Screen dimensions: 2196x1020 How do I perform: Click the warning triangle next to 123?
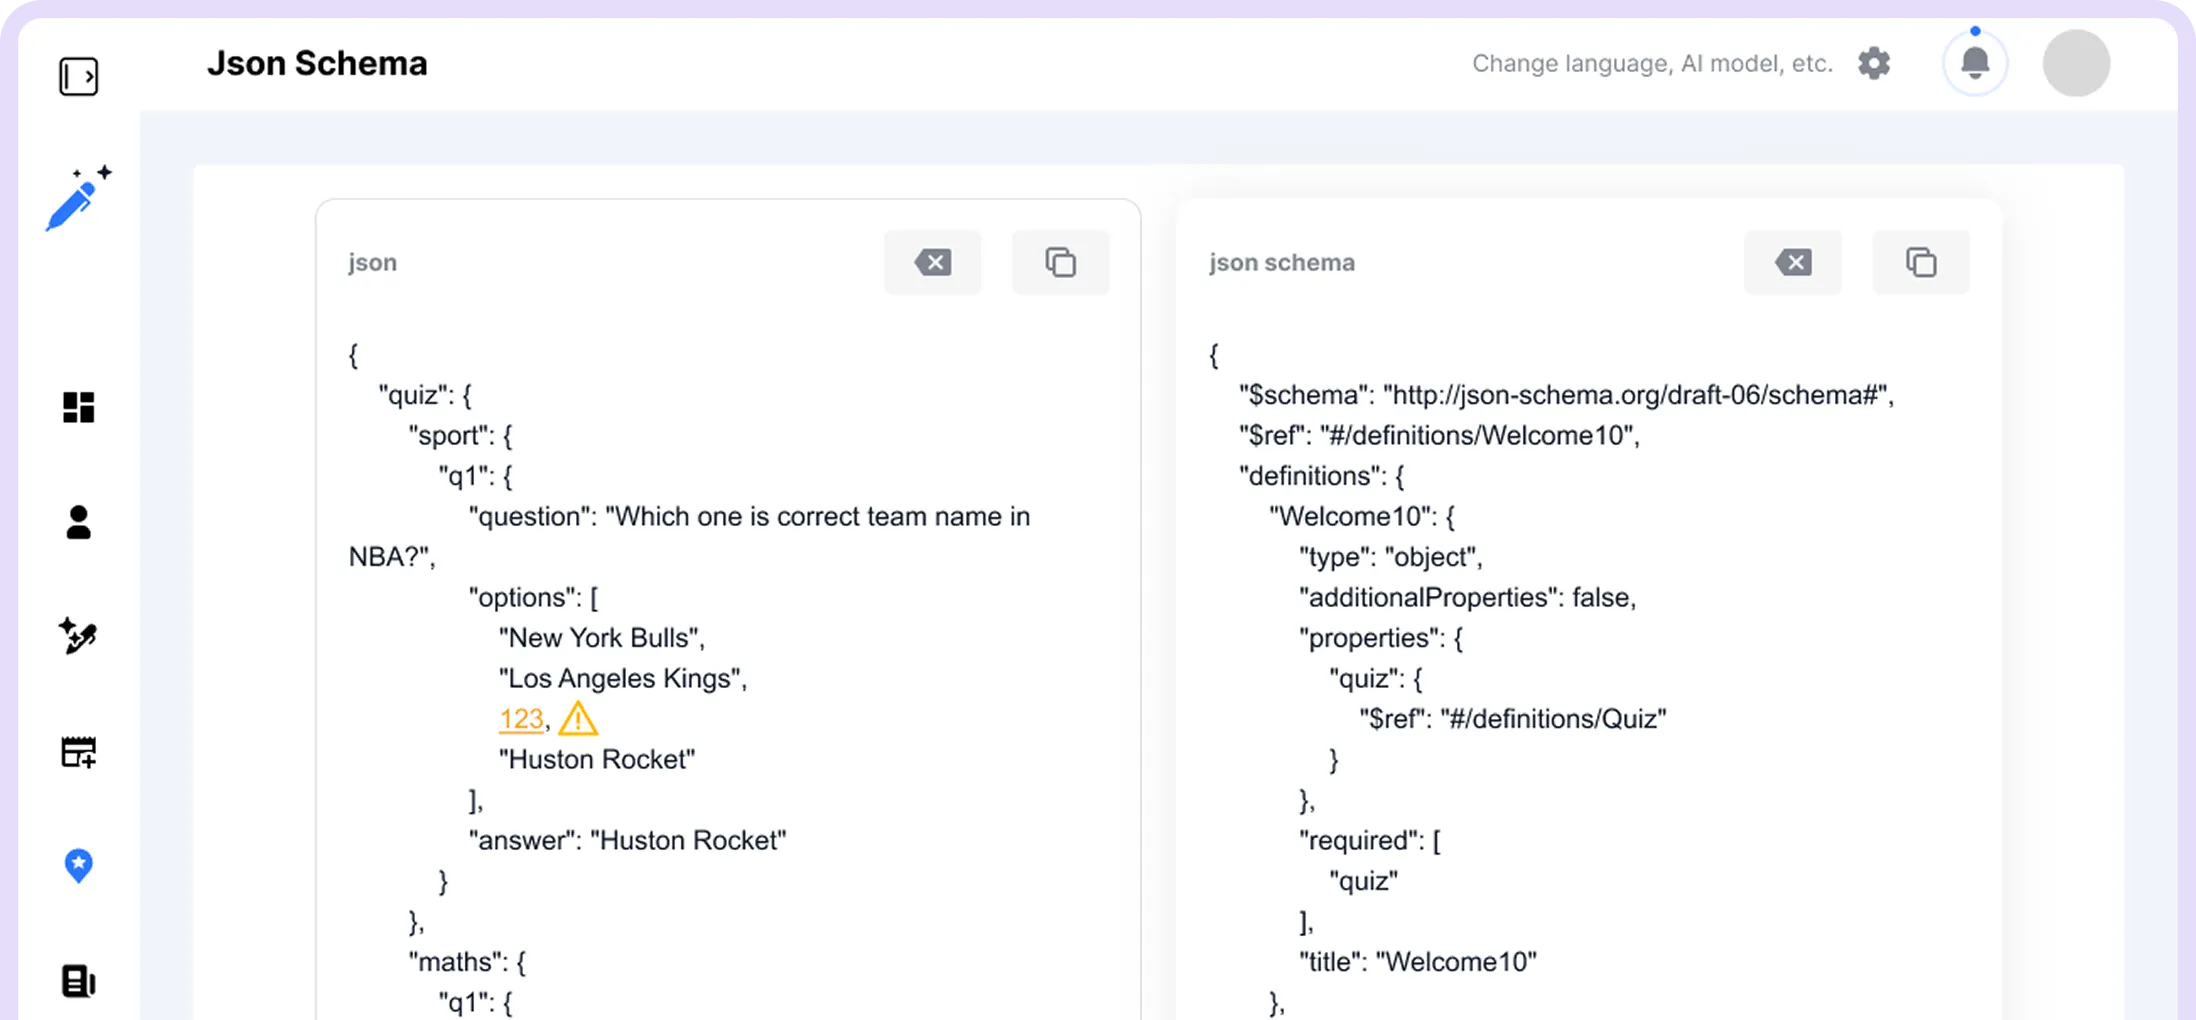[578, 719]
